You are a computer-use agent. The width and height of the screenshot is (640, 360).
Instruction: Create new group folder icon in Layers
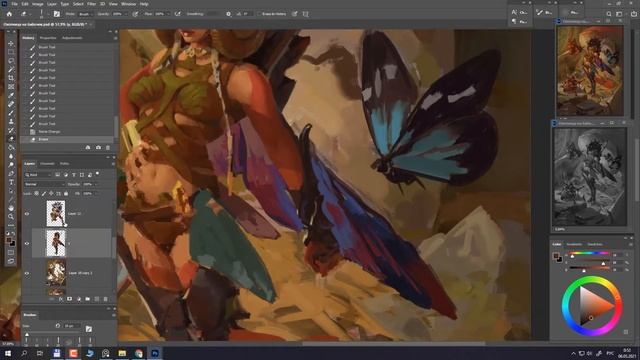pos(87,299)
